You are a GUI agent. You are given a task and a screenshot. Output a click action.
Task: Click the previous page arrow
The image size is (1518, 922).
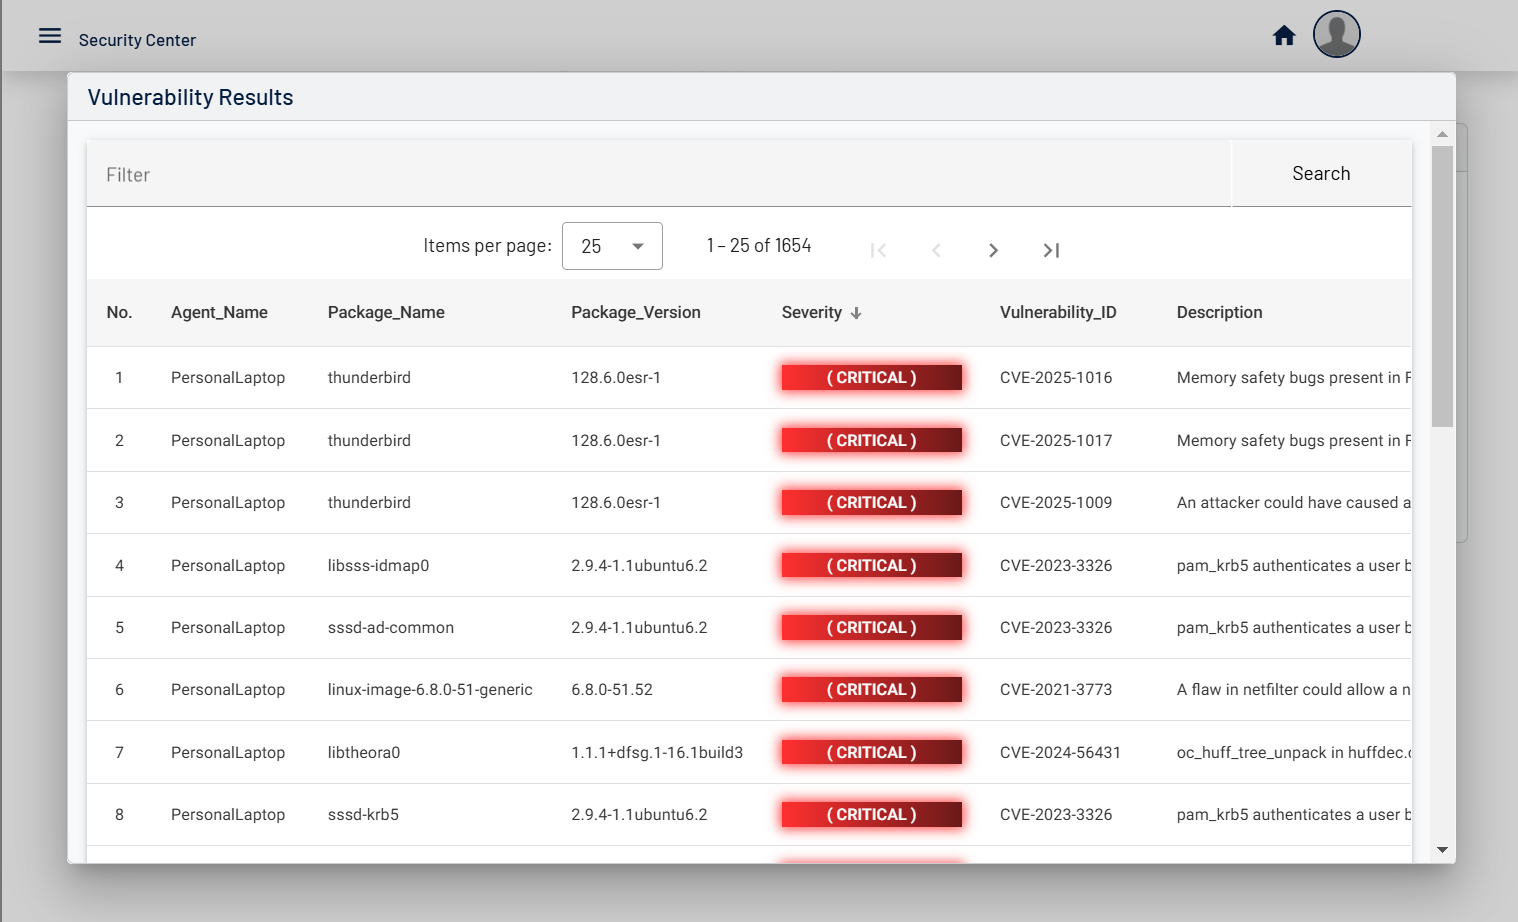click(936, 250)
